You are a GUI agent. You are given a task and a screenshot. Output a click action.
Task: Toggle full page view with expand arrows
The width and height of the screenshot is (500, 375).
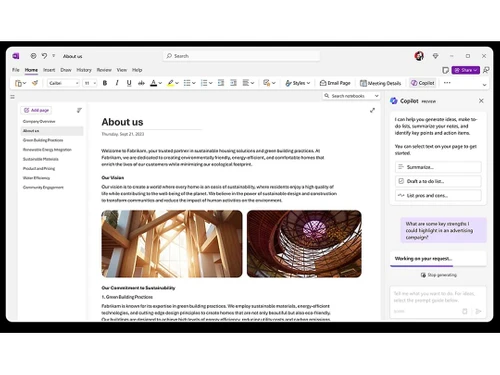[x=372, y=110]
